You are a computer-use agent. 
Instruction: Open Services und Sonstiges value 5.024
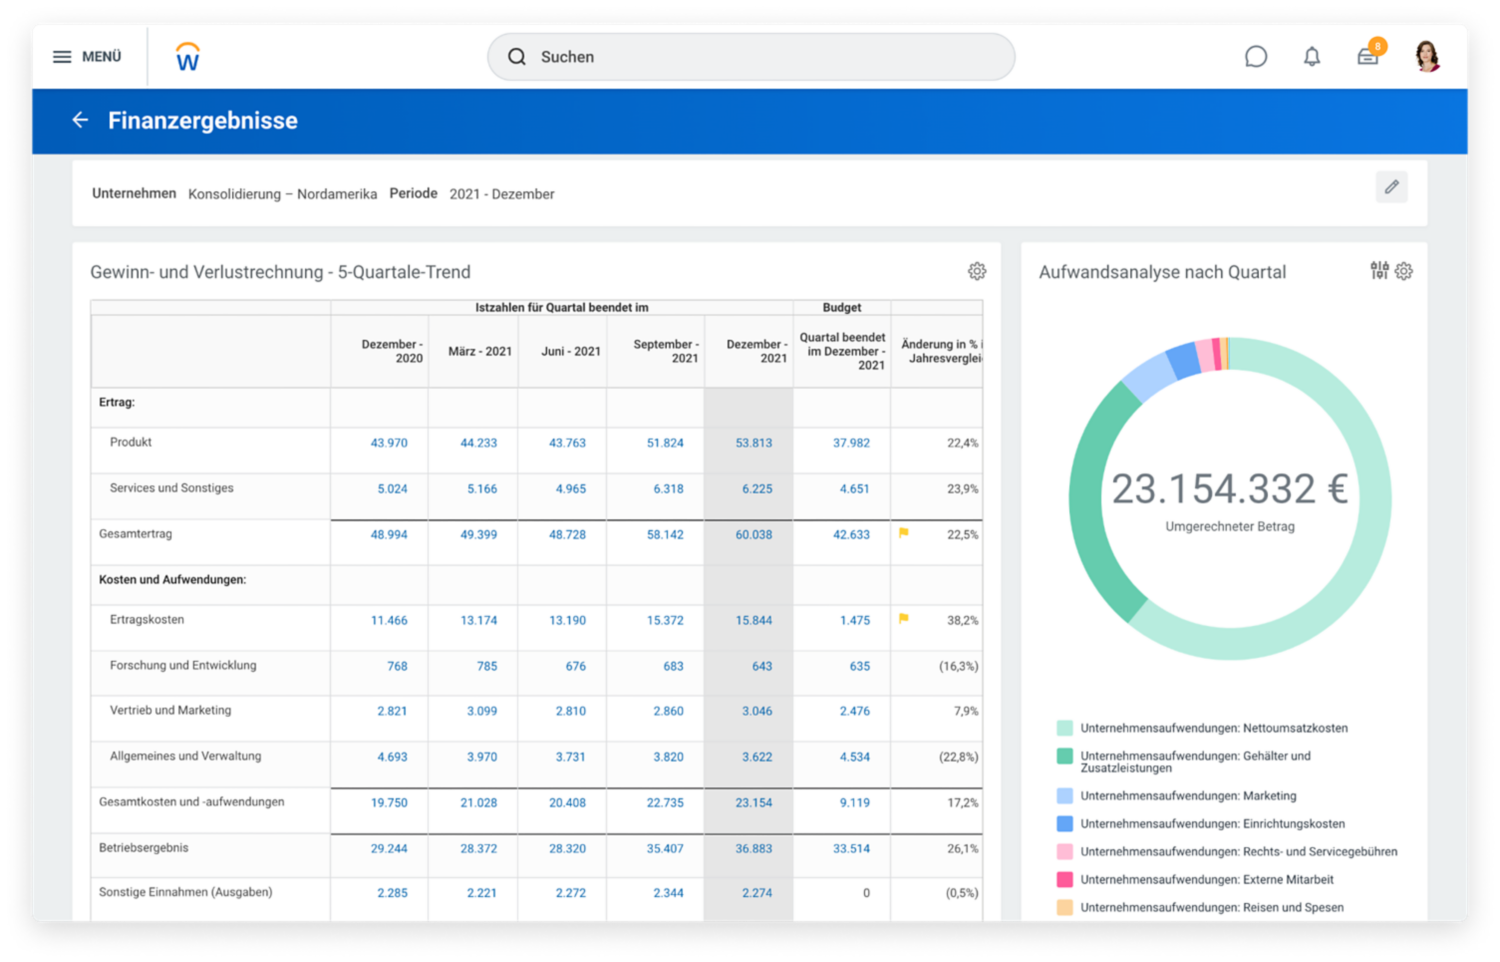(392, 489)
